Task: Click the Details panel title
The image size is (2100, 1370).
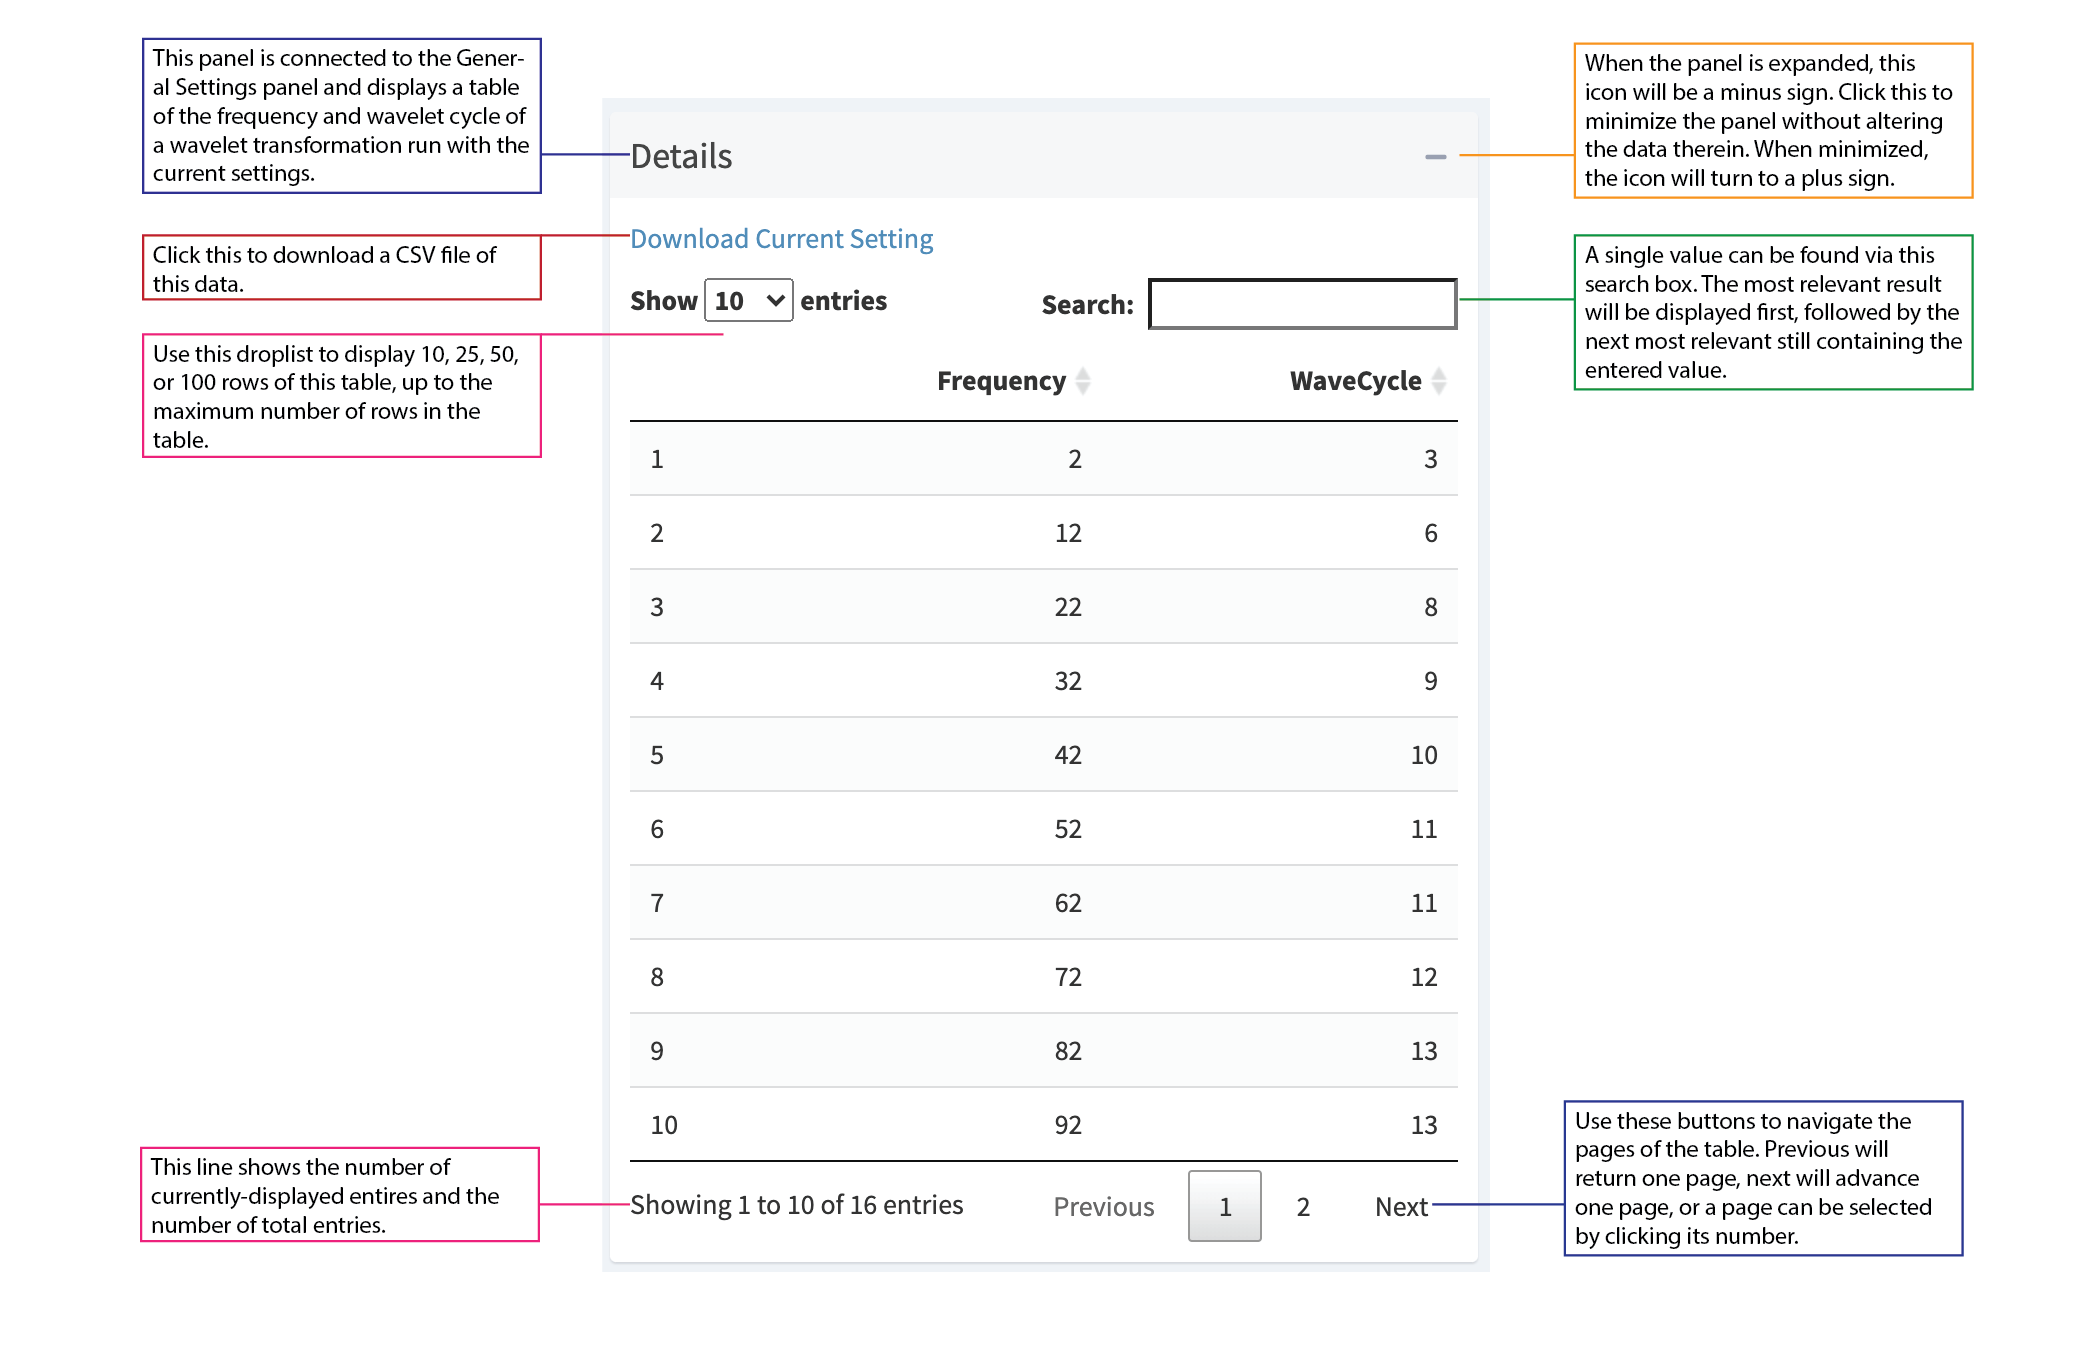Action: pos(681,157)
